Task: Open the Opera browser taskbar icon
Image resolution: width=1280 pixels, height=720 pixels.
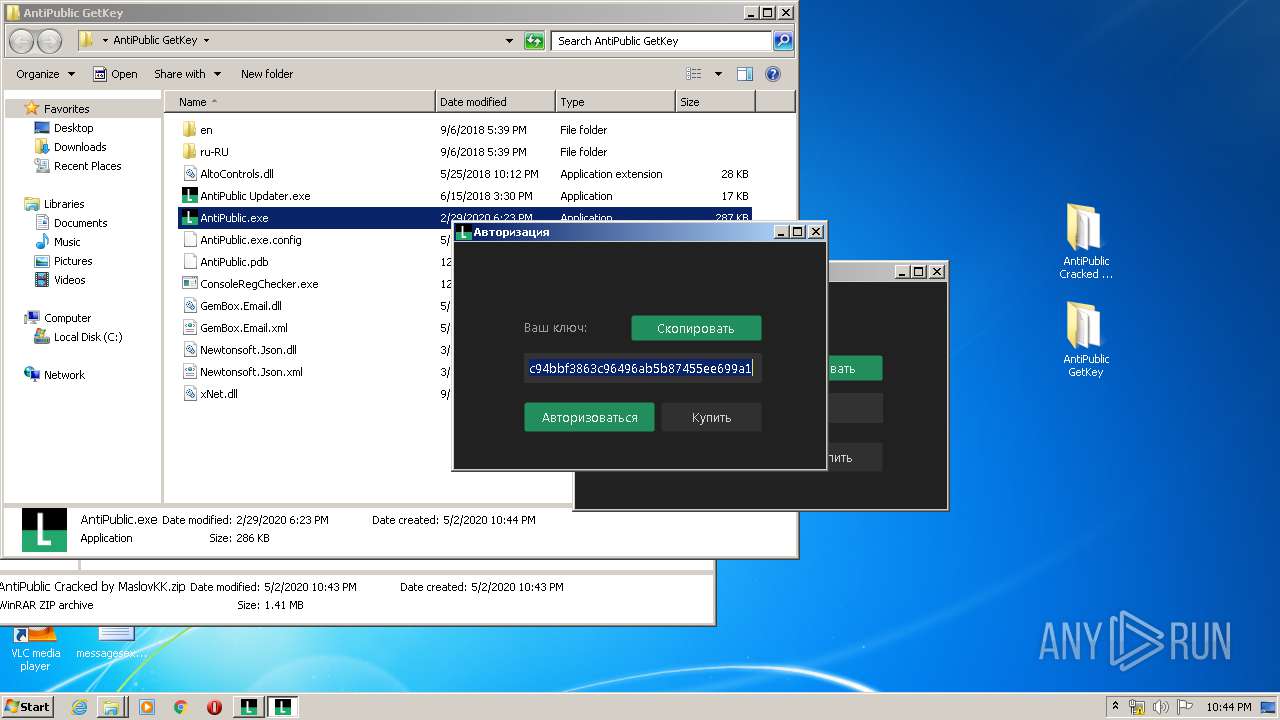Action: point(214,707)
